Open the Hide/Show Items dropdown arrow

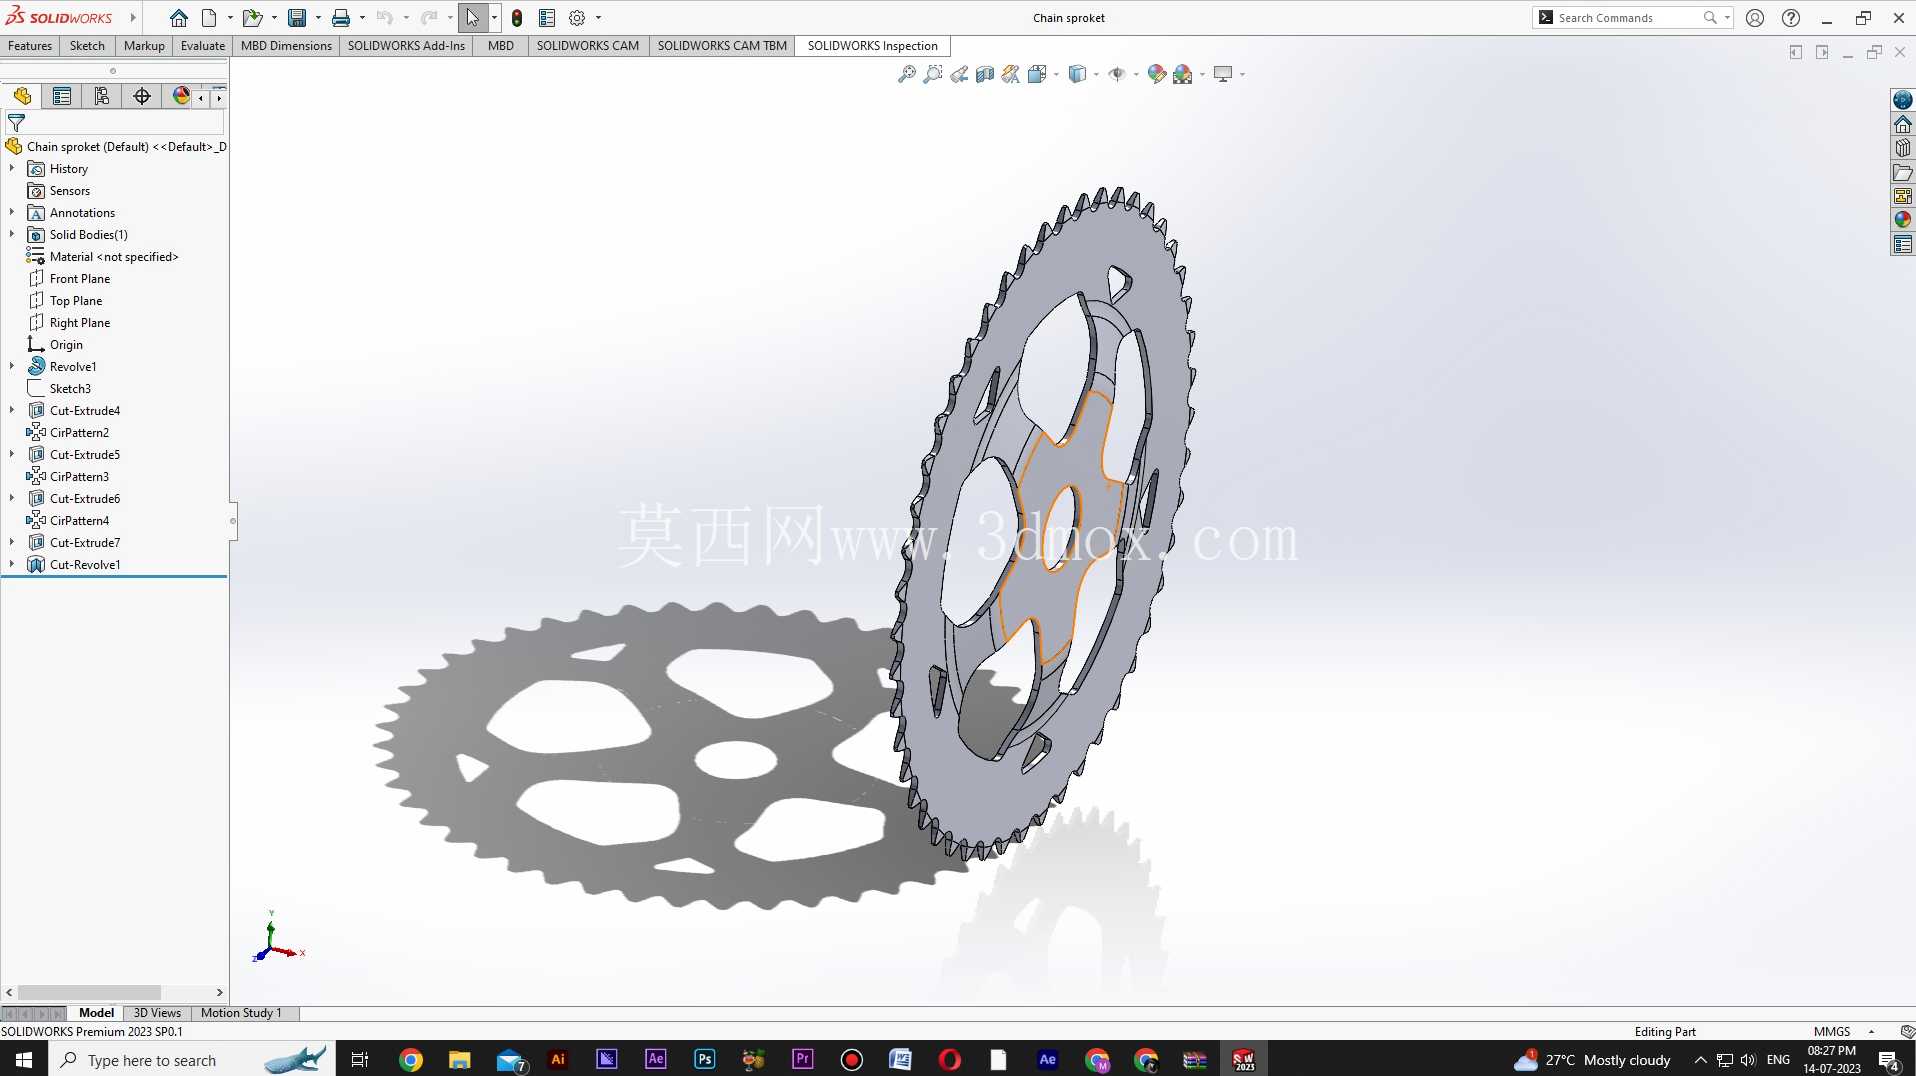point(1136,74)
